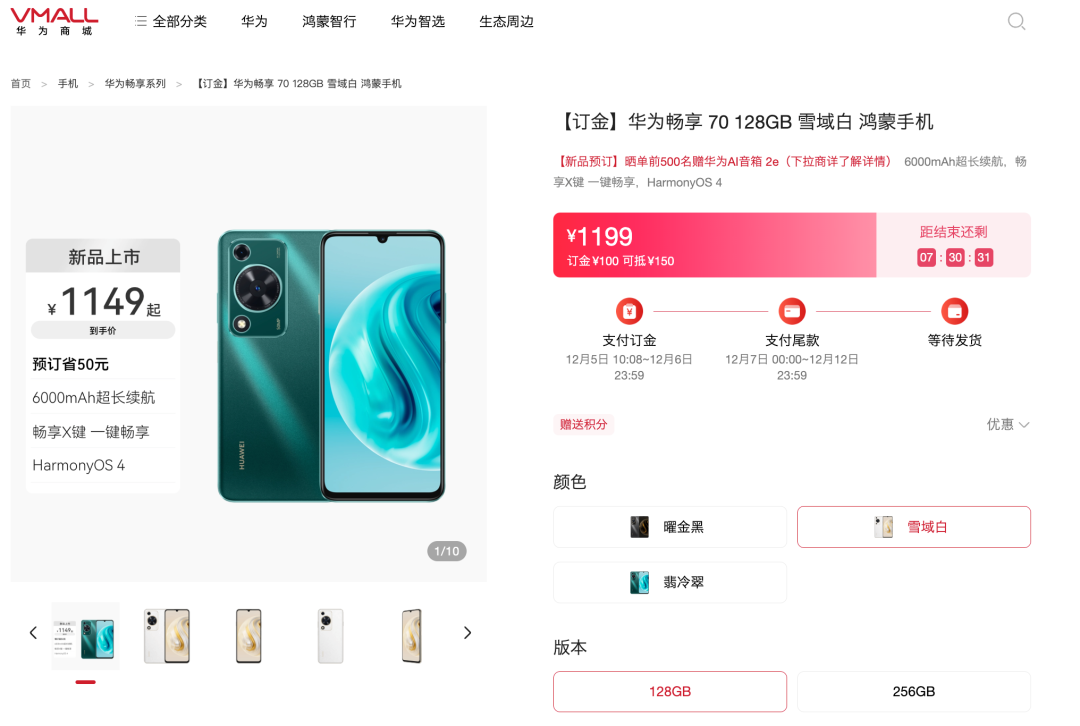Open 全部分类 hamburger menu icon
This screenshot has width=1080, height=726.
141,21
